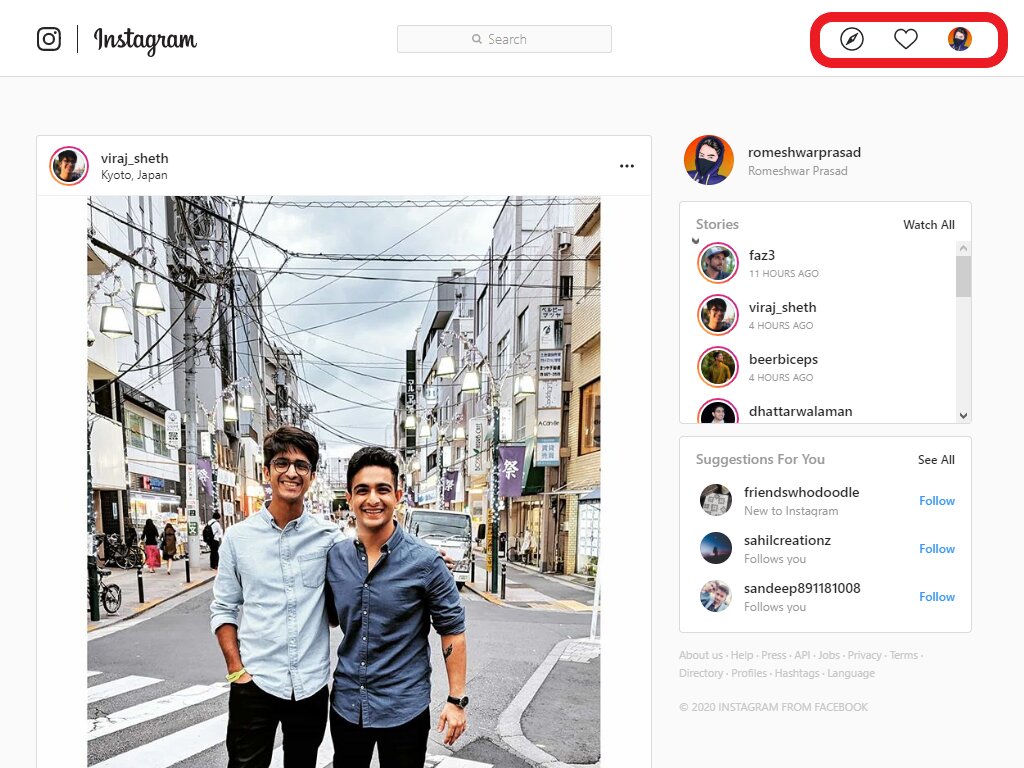Viewport: 1024px width, 768px height.
Task: Open viraj_sheth name in Stories list
Action: (782, 308)
